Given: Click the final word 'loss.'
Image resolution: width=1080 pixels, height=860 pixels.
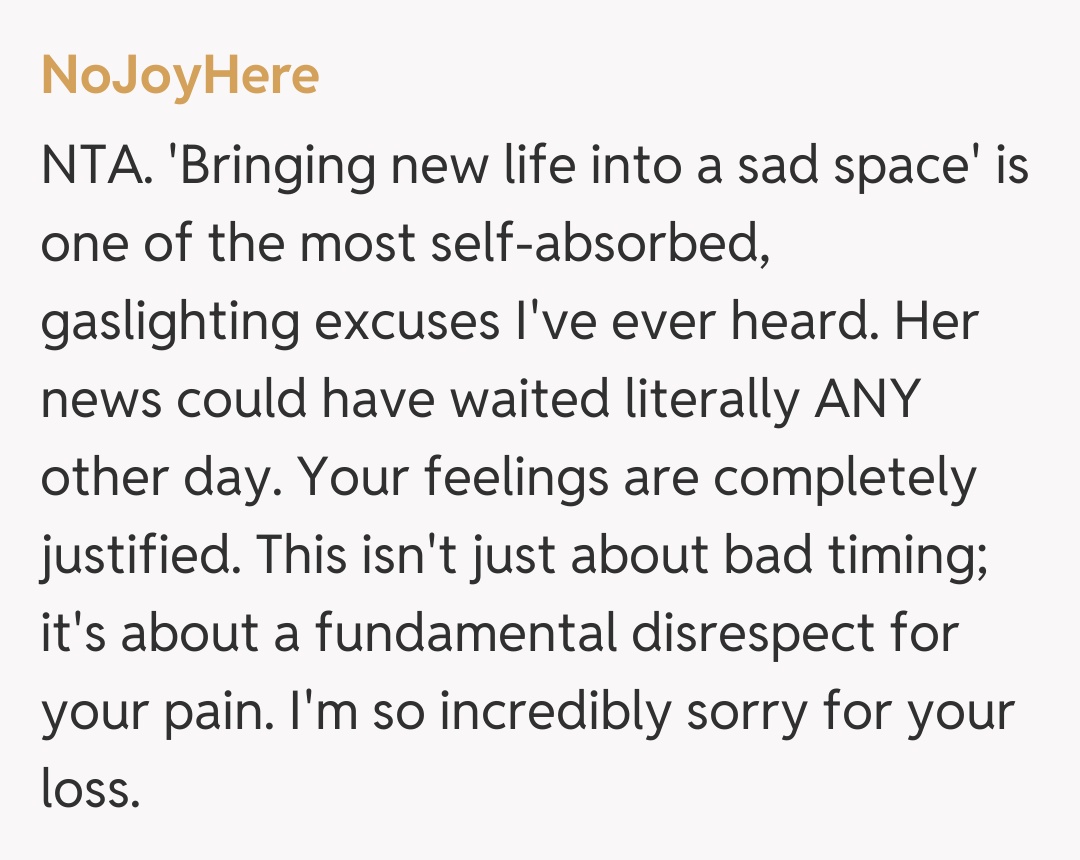Looking at the screenshot, I should 89,790.
